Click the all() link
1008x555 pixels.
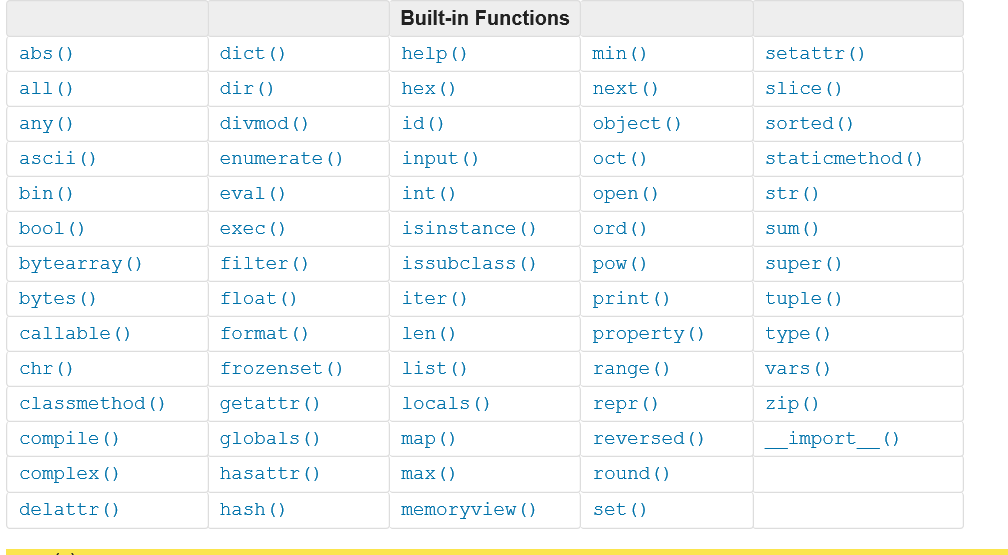pyautogui.click(x=46, y=88)
